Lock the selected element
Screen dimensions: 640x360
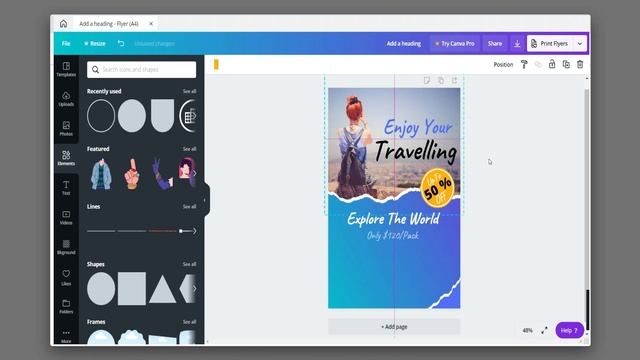click(x=552, y=64)
